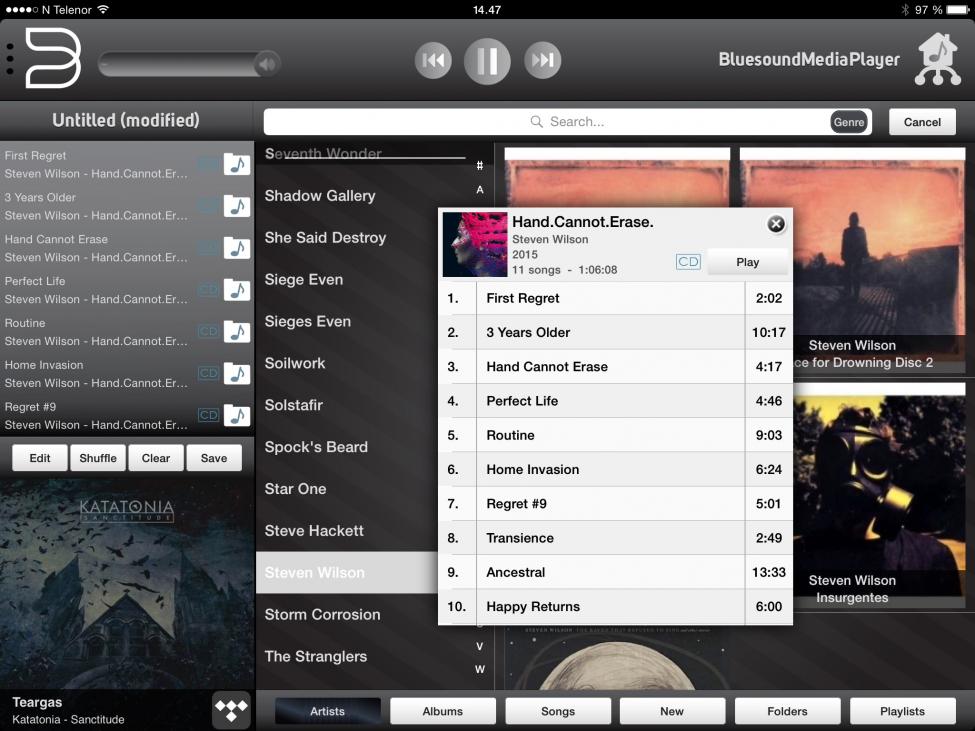Cancel the search

(922, 122)
